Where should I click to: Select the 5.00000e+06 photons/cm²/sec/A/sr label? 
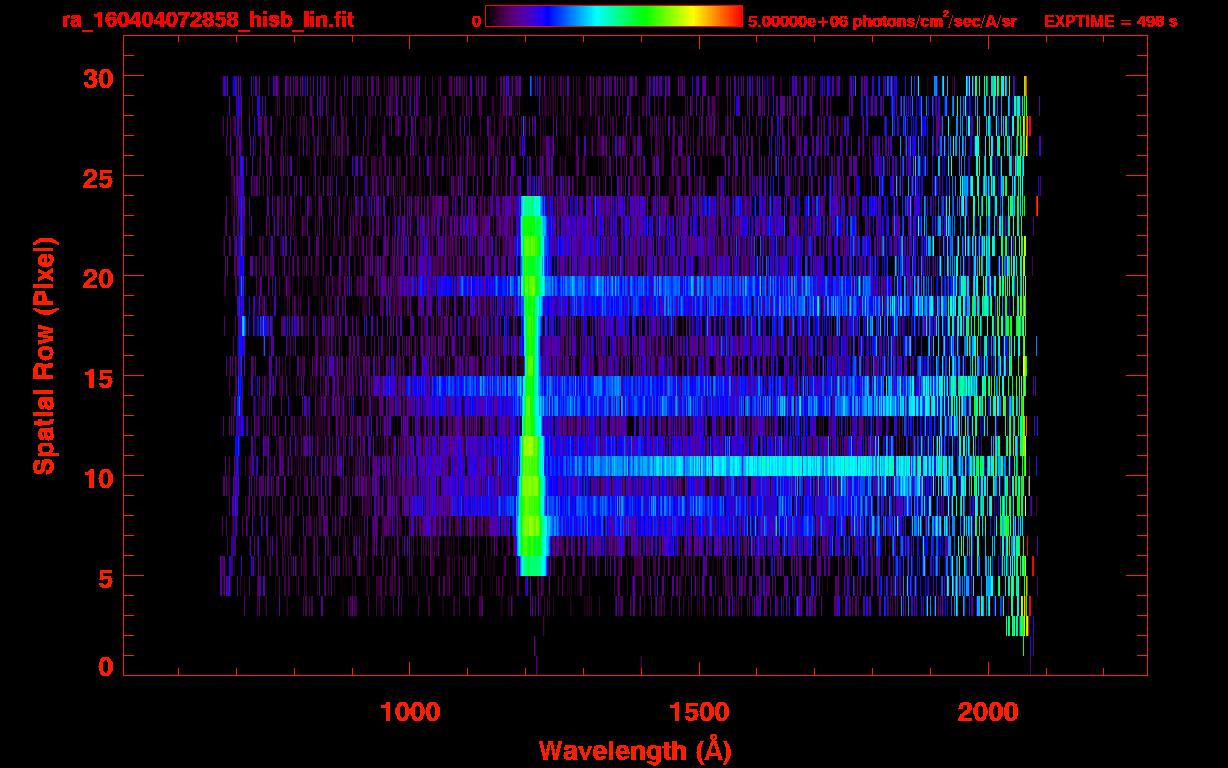pyautogui.click(x=882, y=20)
